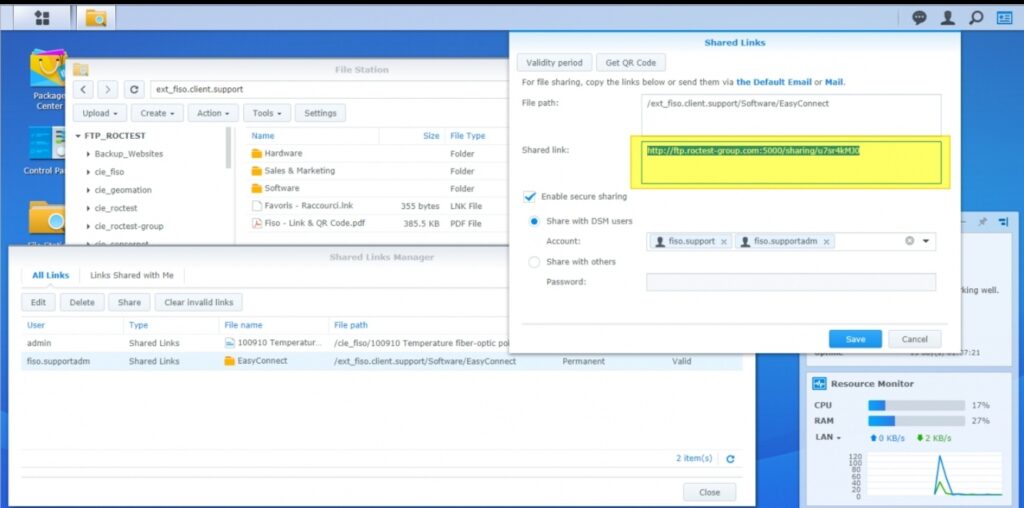Refresh the File Station folder view
The width and height of the screenshot is (1024, 508).
pos(135,89)
